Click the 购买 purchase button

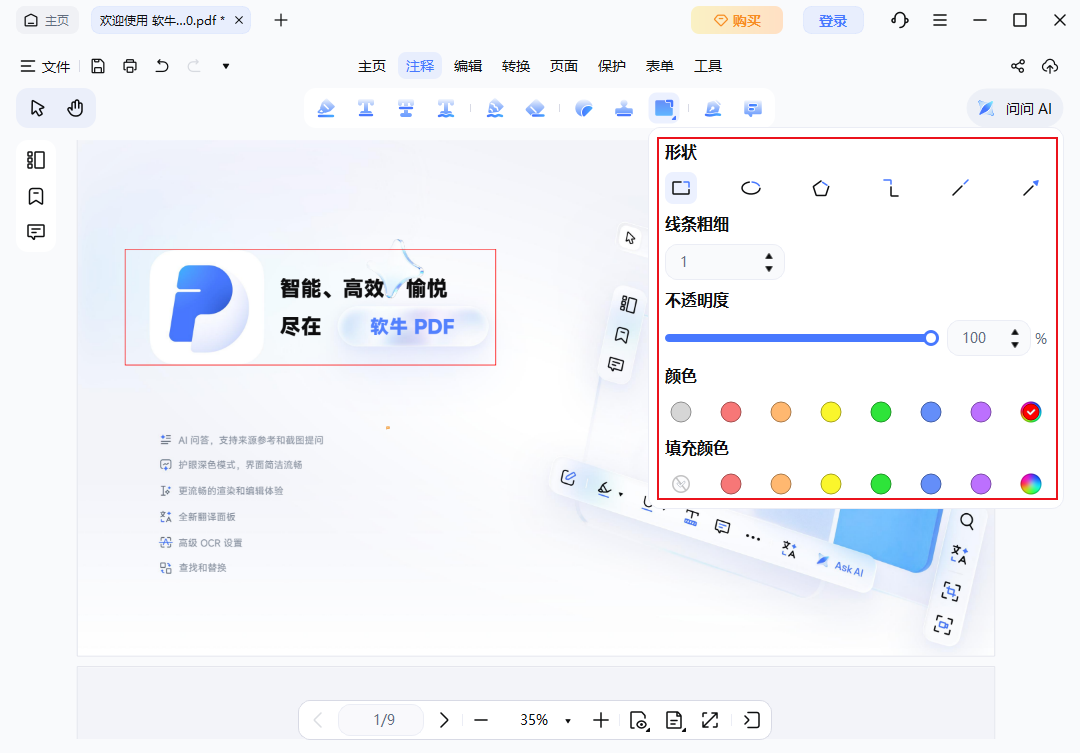tap(737, 20)
